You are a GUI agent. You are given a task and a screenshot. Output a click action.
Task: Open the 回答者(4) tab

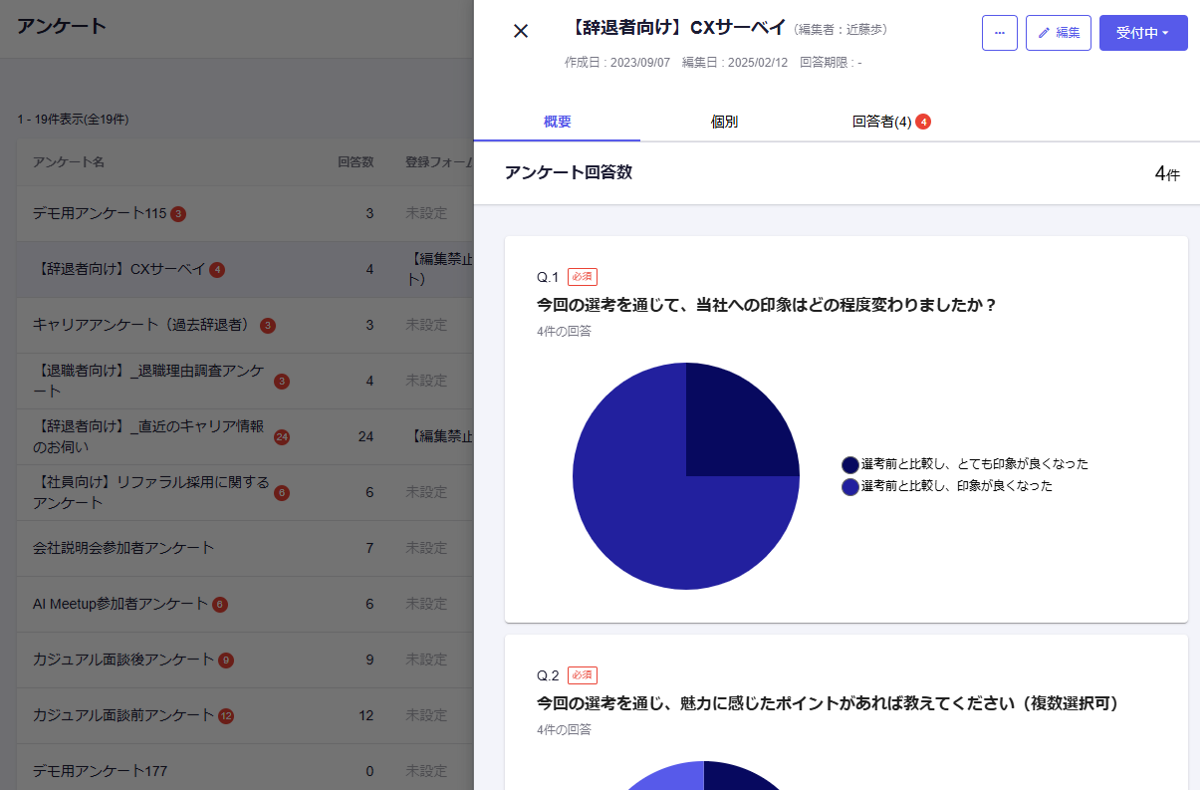pyautogui.click(x=881, y=122)
